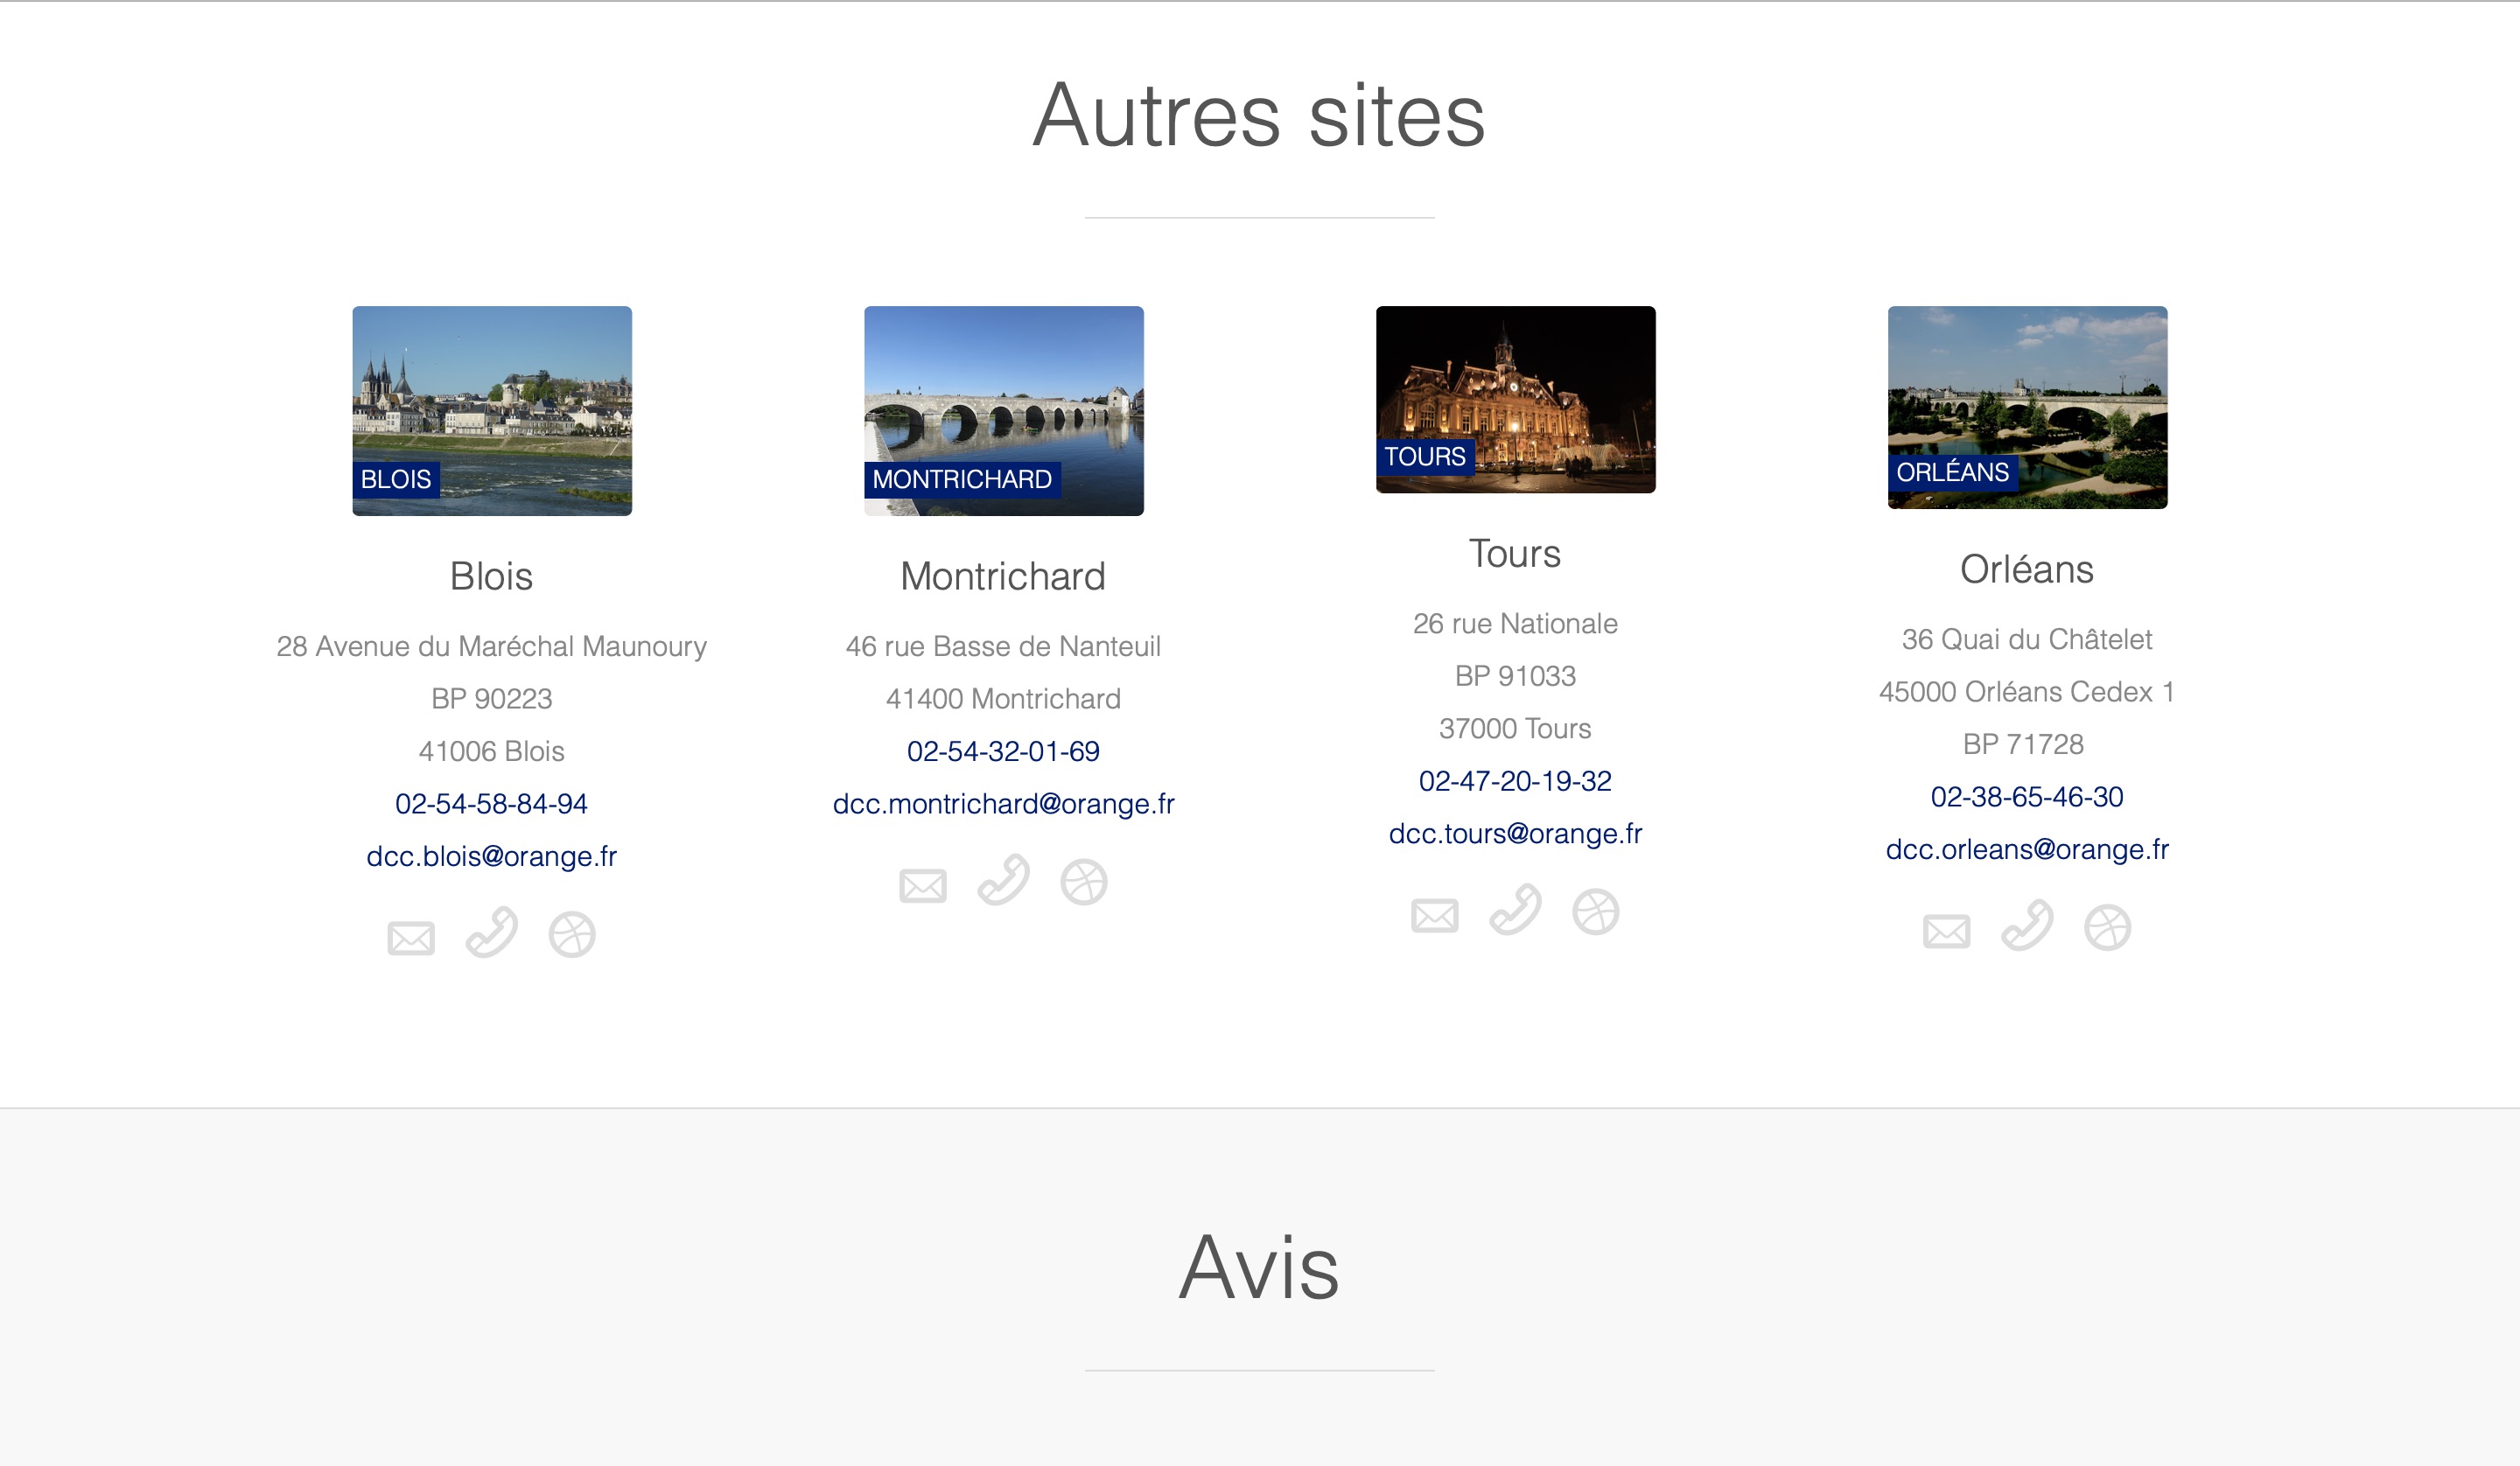The height and width of the screenshot is (1466, 2520).
Task: Open the Tours night photo
Action: coord(1516,400)
